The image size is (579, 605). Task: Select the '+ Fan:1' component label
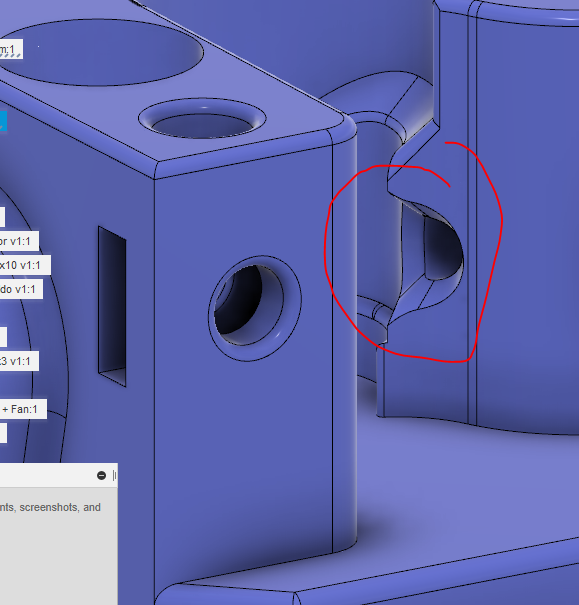point(23,409)
